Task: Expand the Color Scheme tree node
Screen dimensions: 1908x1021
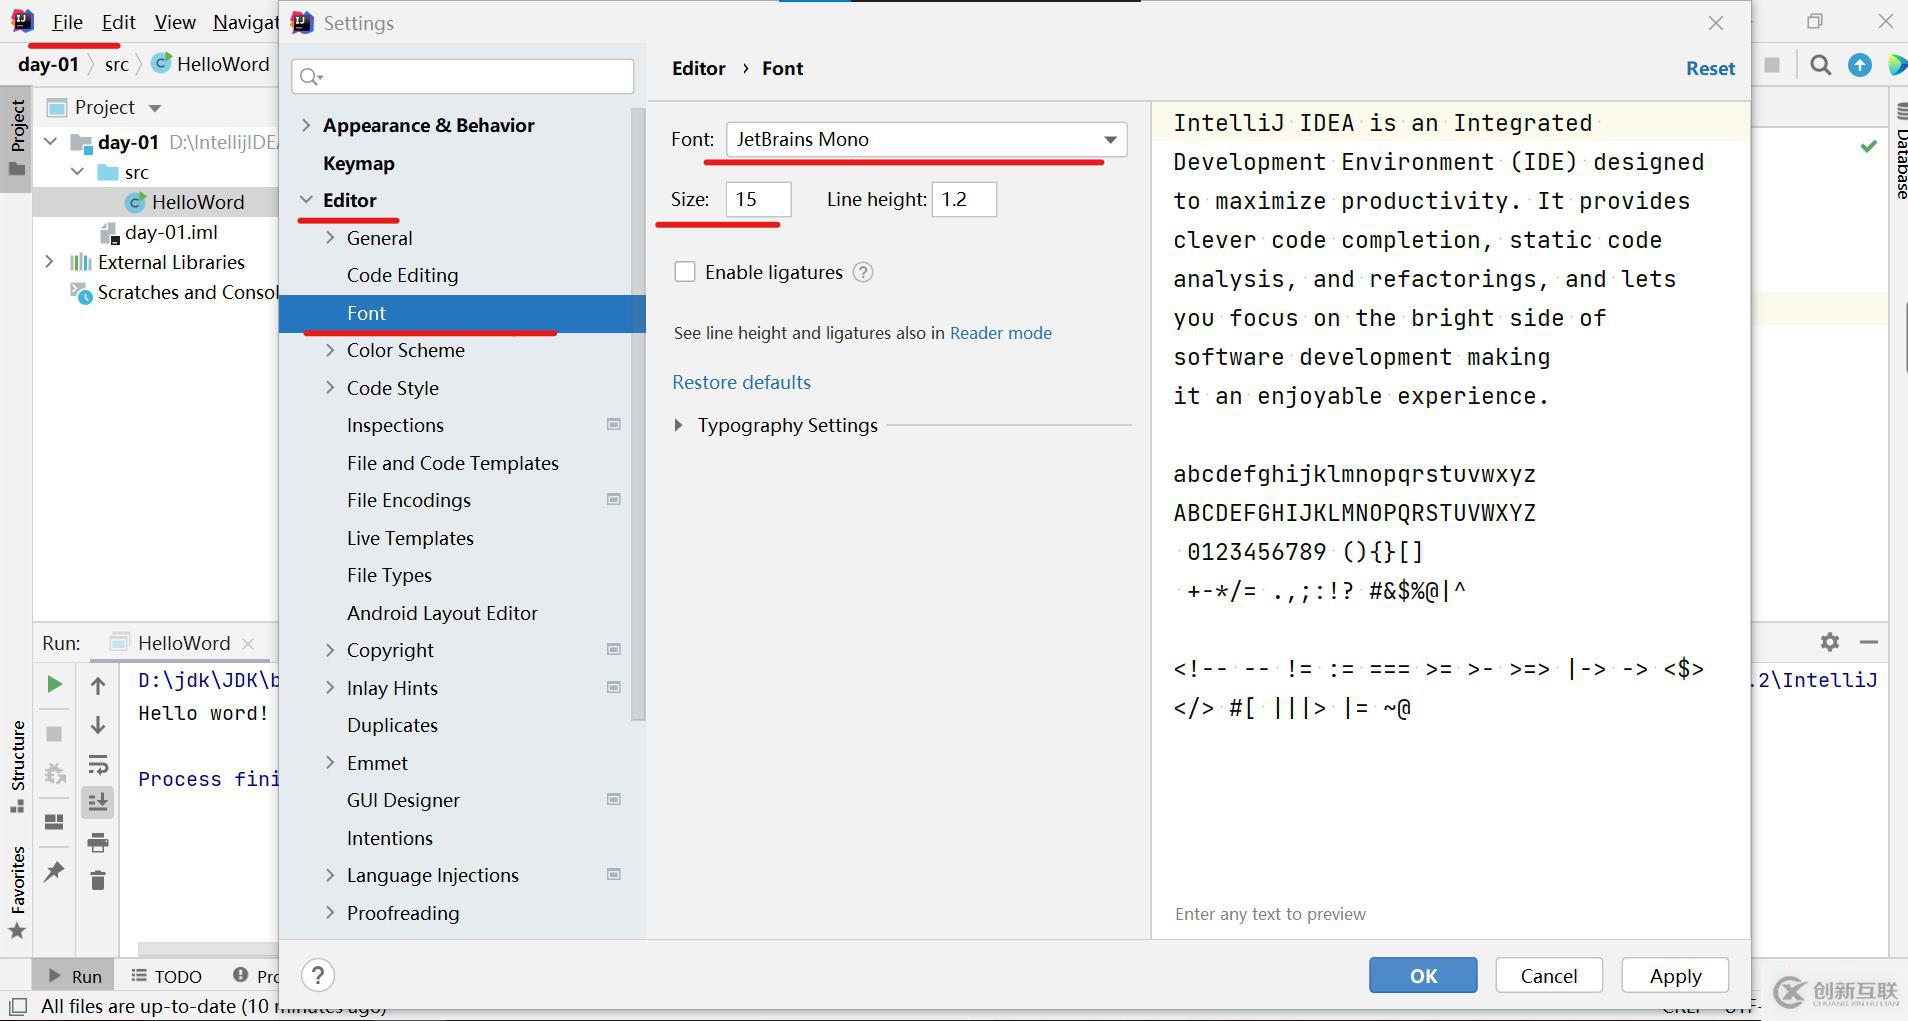Action: [330, 350]
